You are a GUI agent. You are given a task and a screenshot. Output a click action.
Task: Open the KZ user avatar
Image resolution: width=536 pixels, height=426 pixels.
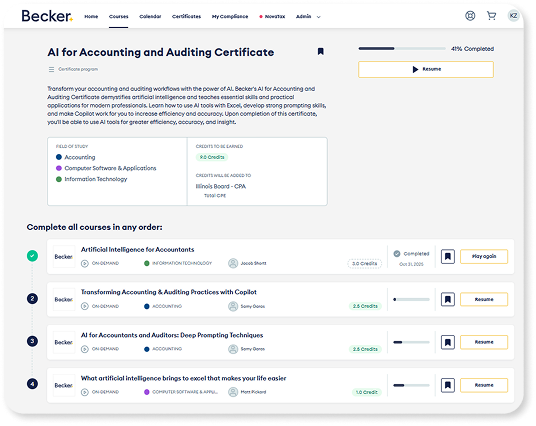(513, 16)
